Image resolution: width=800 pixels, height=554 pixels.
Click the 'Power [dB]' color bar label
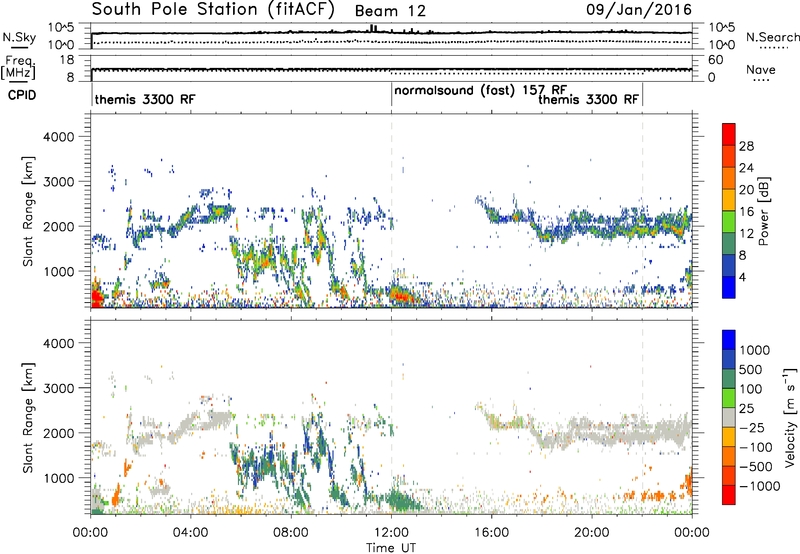click(x=763, y=211)
